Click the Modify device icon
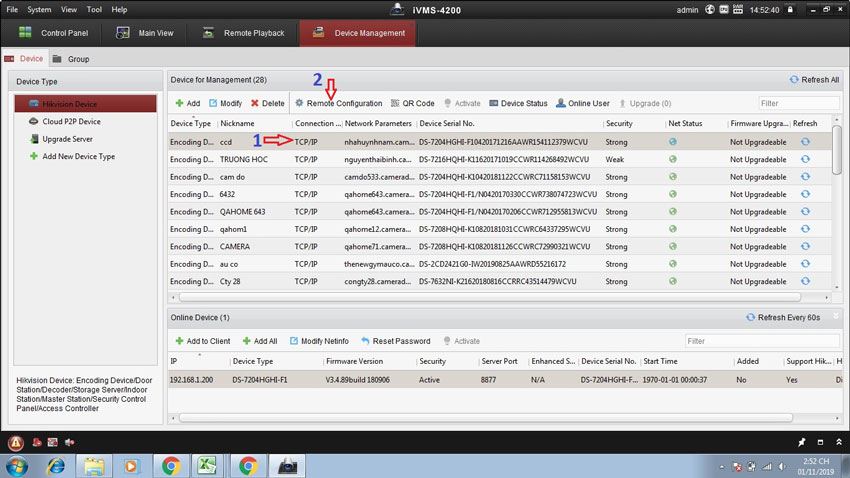Viewport: 850px width, 478px height. pyautogui.click(x=225, y=103)
